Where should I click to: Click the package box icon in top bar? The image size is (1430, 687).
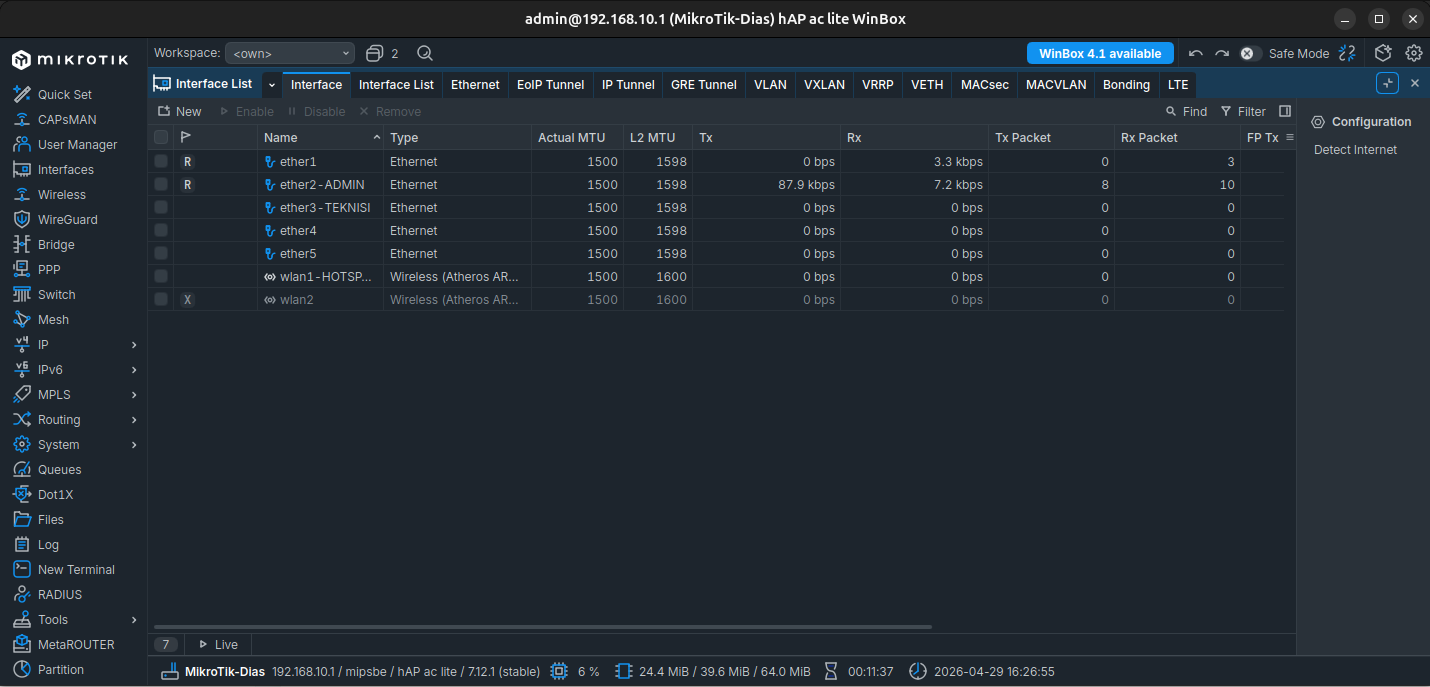tap(1383, 53)
